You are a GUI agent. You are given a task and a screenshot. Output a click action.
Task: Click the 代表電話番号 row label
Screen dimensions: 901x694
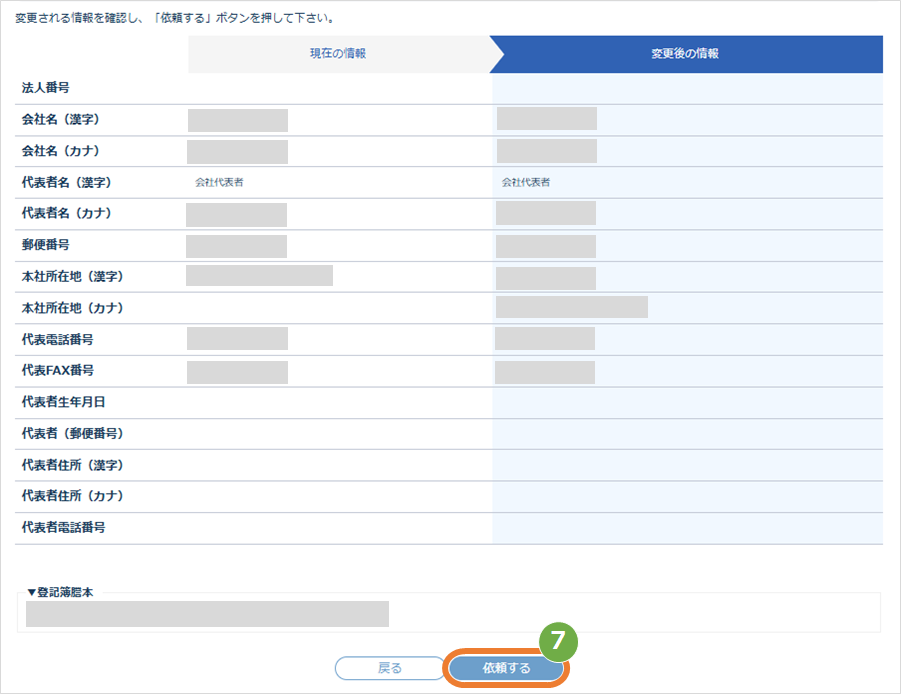coord(57,340)
